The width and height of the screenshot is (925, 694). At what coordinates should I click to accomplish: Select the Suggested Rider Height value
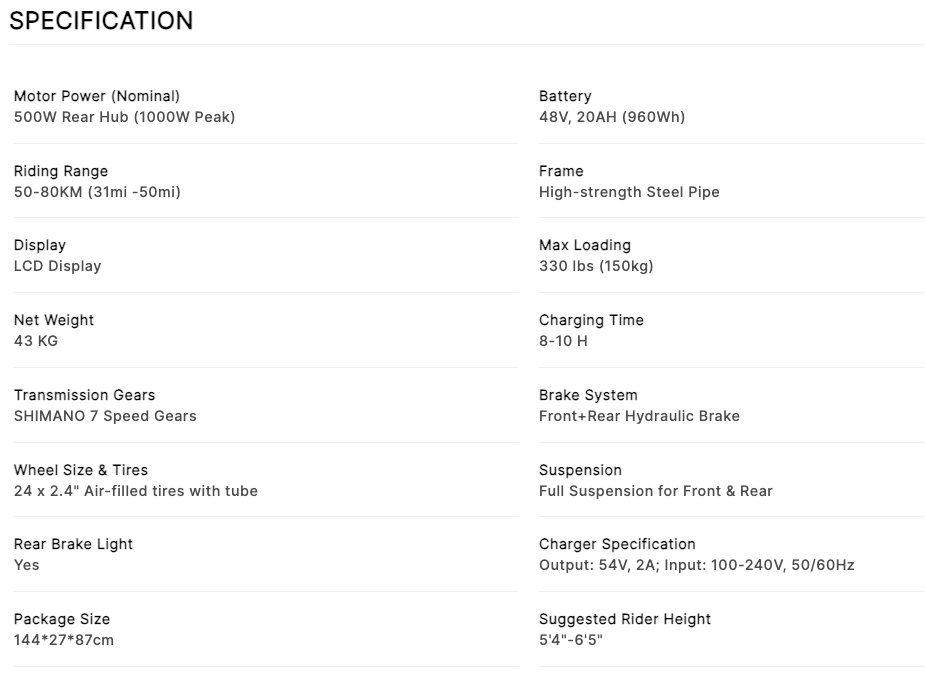pyautogui.click(x=570, y=640)
